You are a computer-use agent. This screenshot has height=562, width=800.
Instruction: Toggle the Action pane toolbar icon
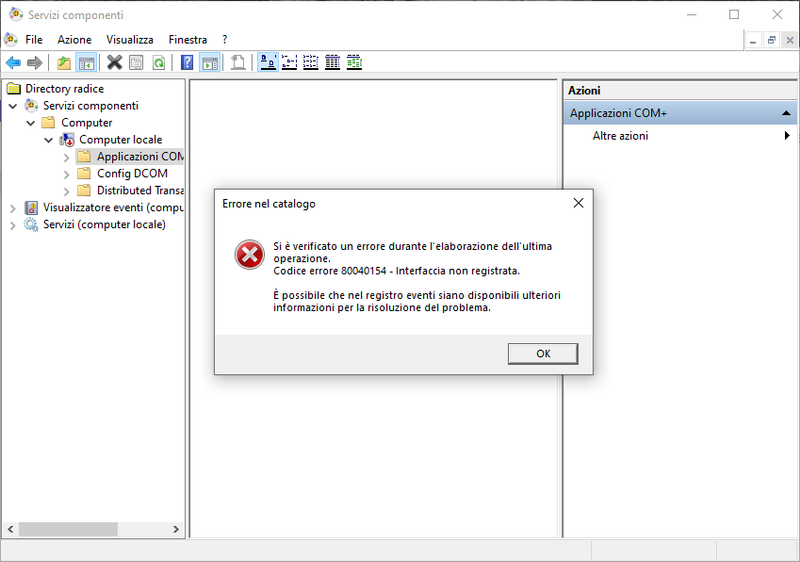click(x=210, y=63)
